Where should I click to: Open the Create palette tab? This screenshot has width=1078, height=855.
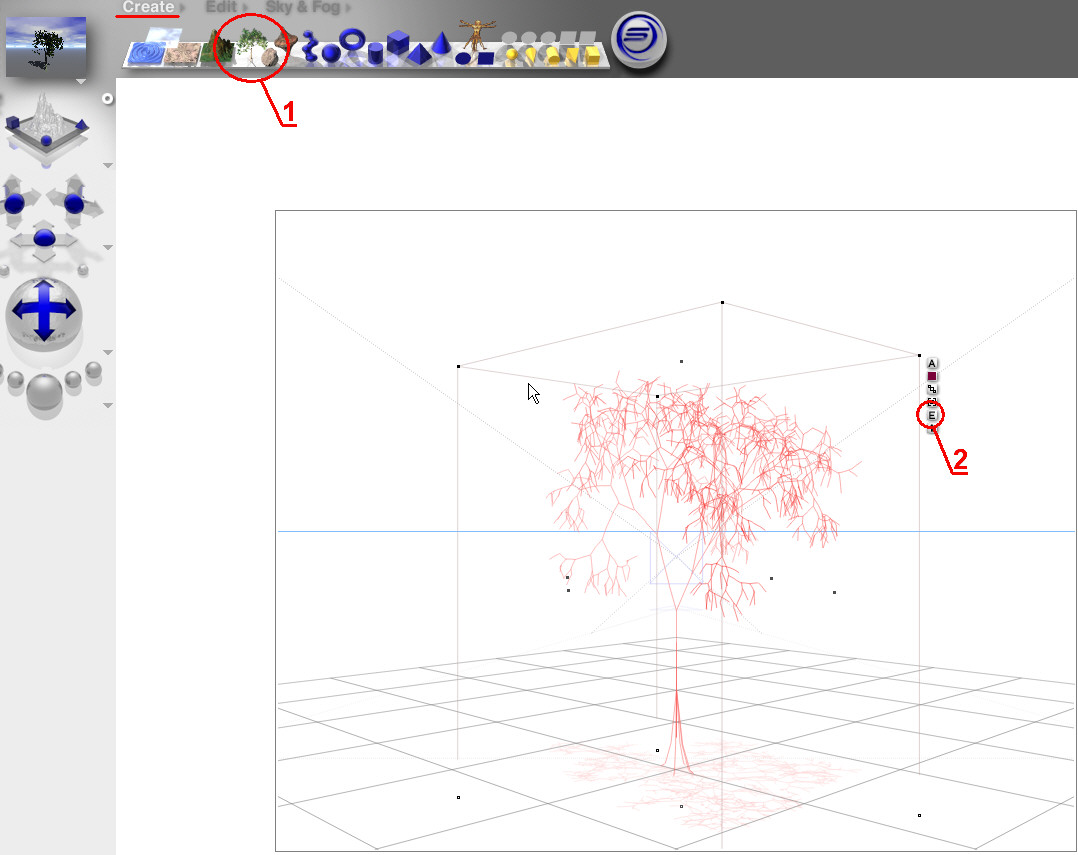[148, 7]
